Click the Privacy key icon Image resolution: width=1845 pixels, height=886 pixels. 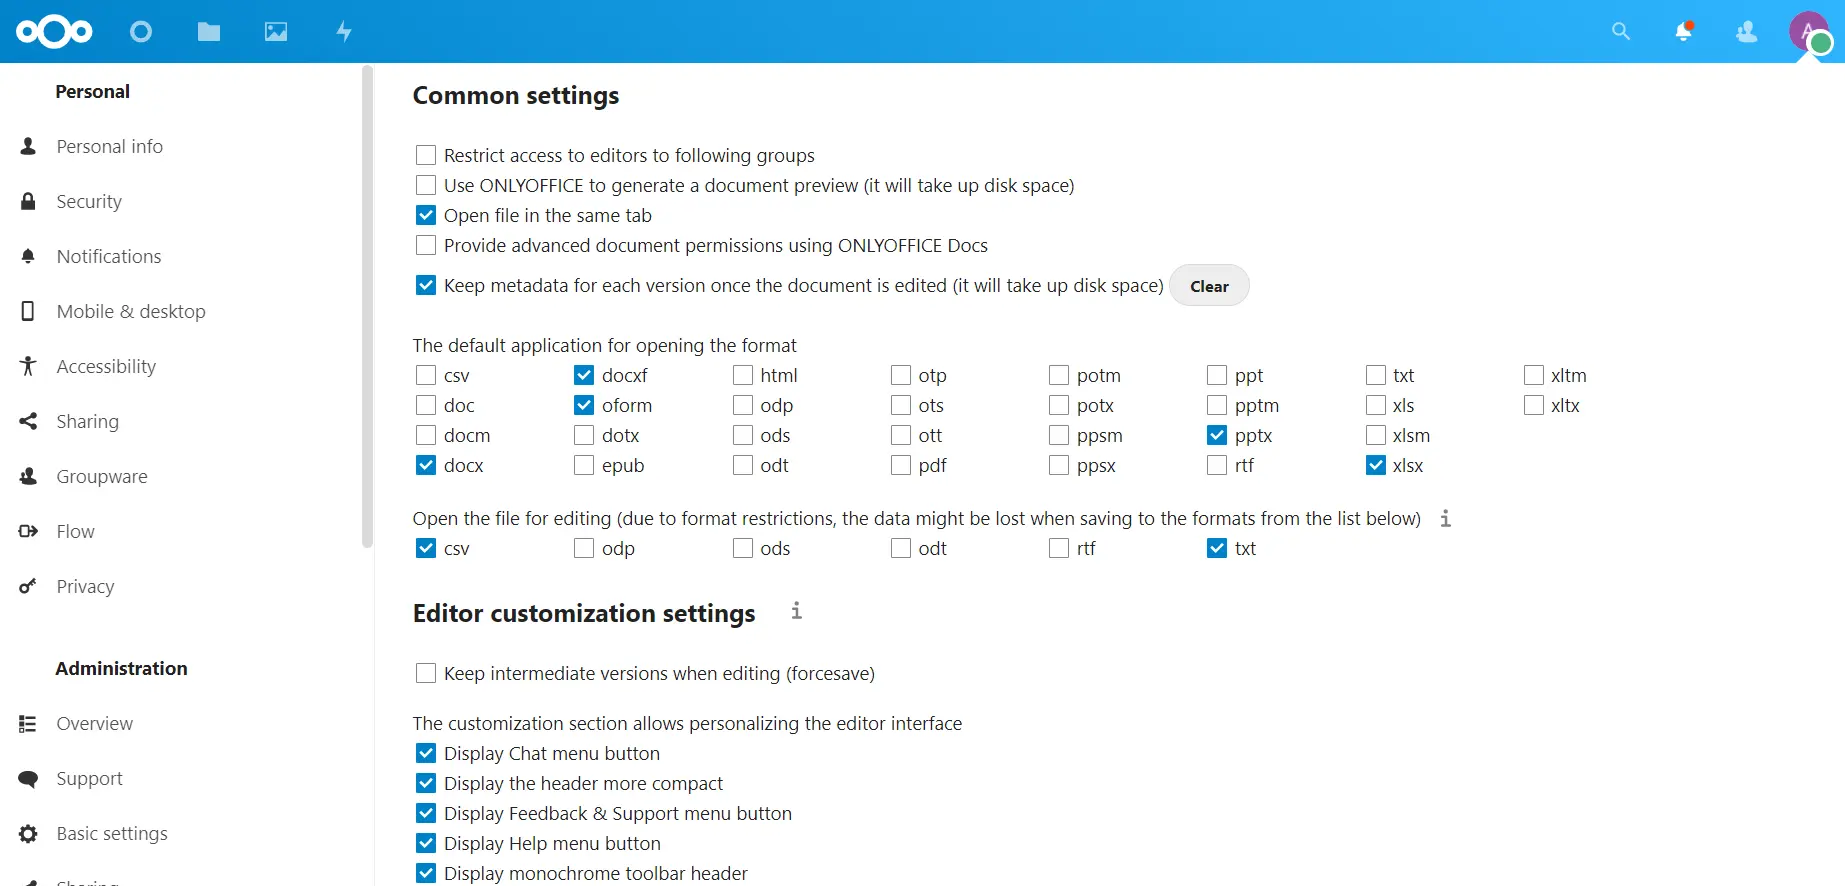(28, 586)
